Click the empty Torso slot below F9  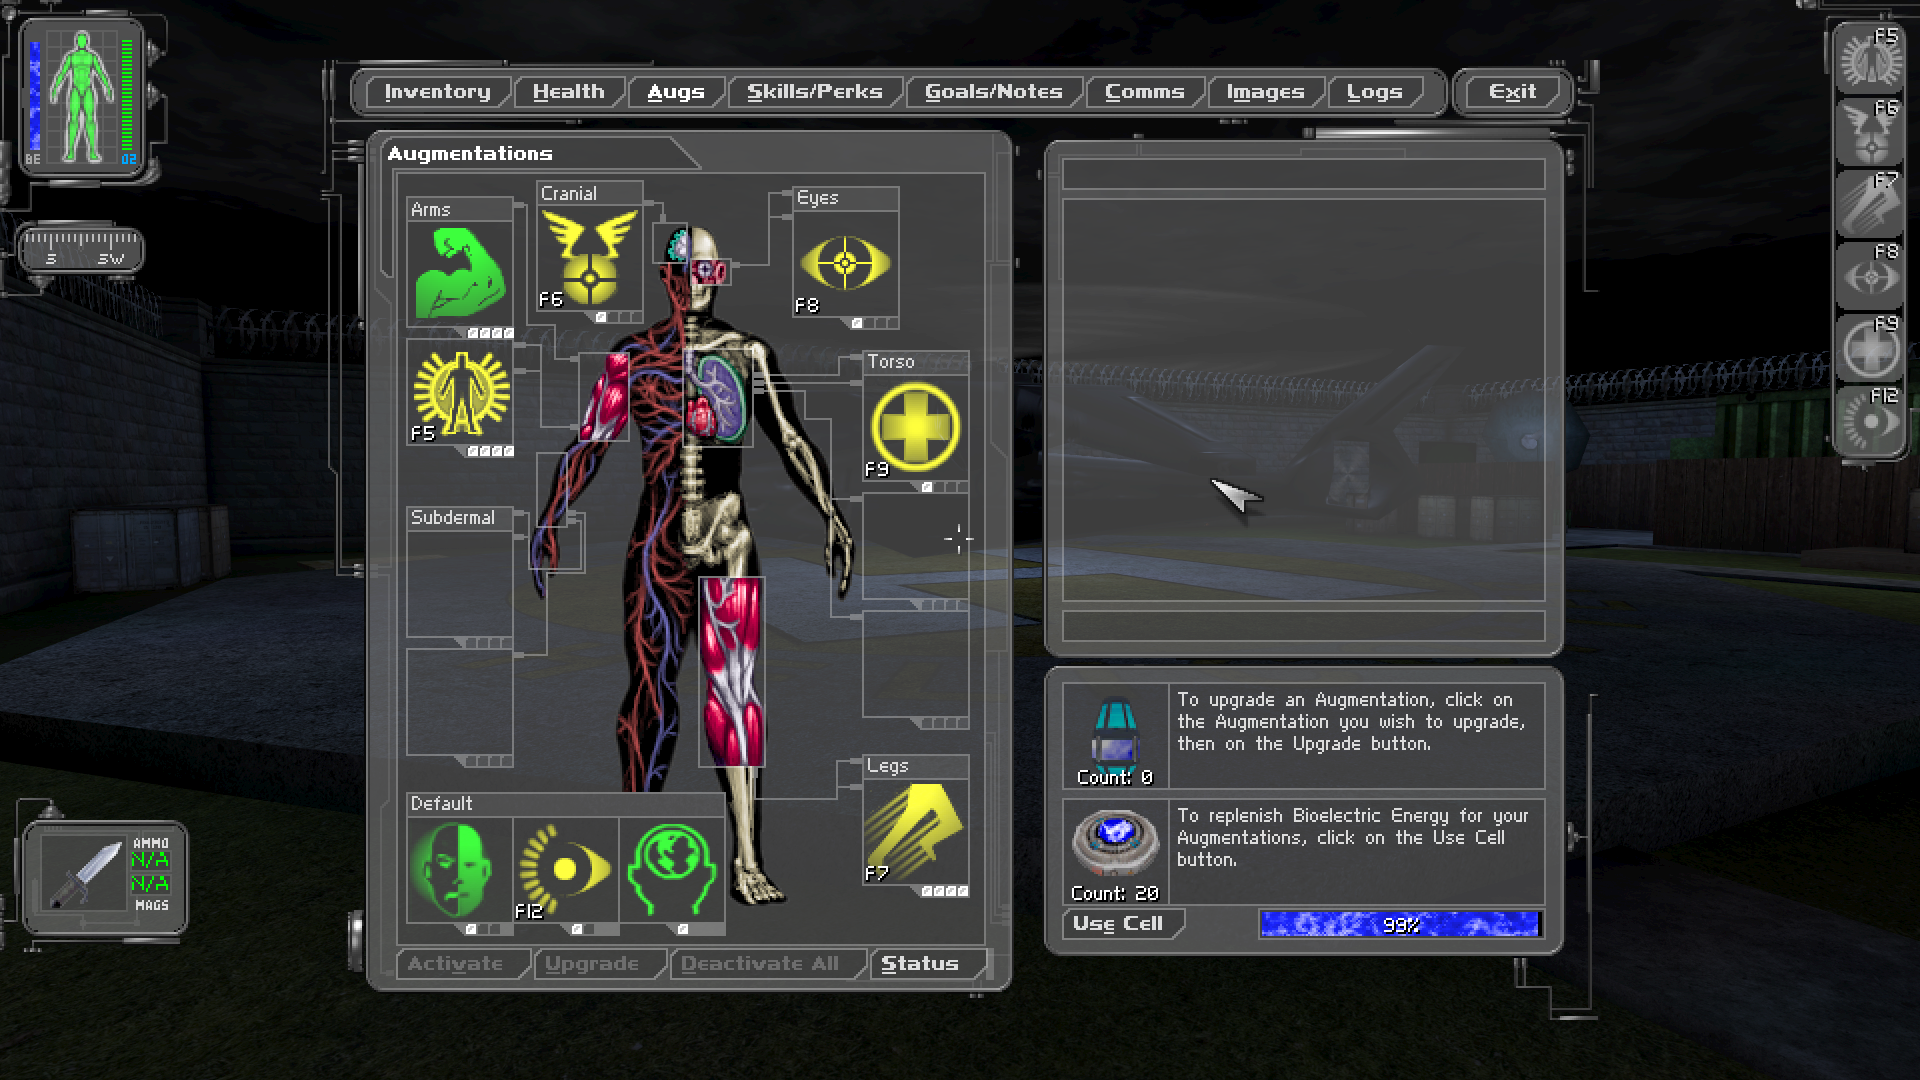coord(916,546)
